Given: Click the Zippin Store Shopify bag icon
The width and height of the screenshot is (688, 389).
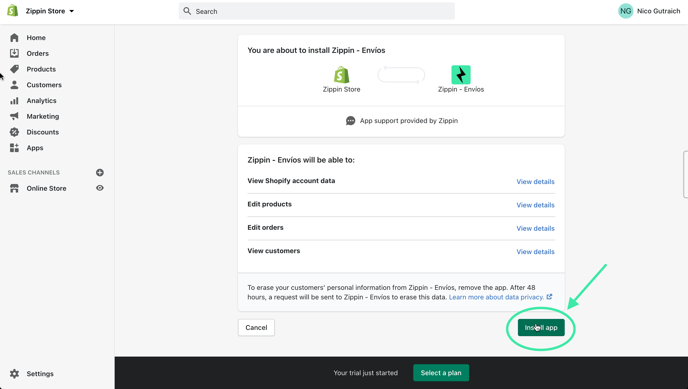Looking at the screenshot, I should (341, 75).
